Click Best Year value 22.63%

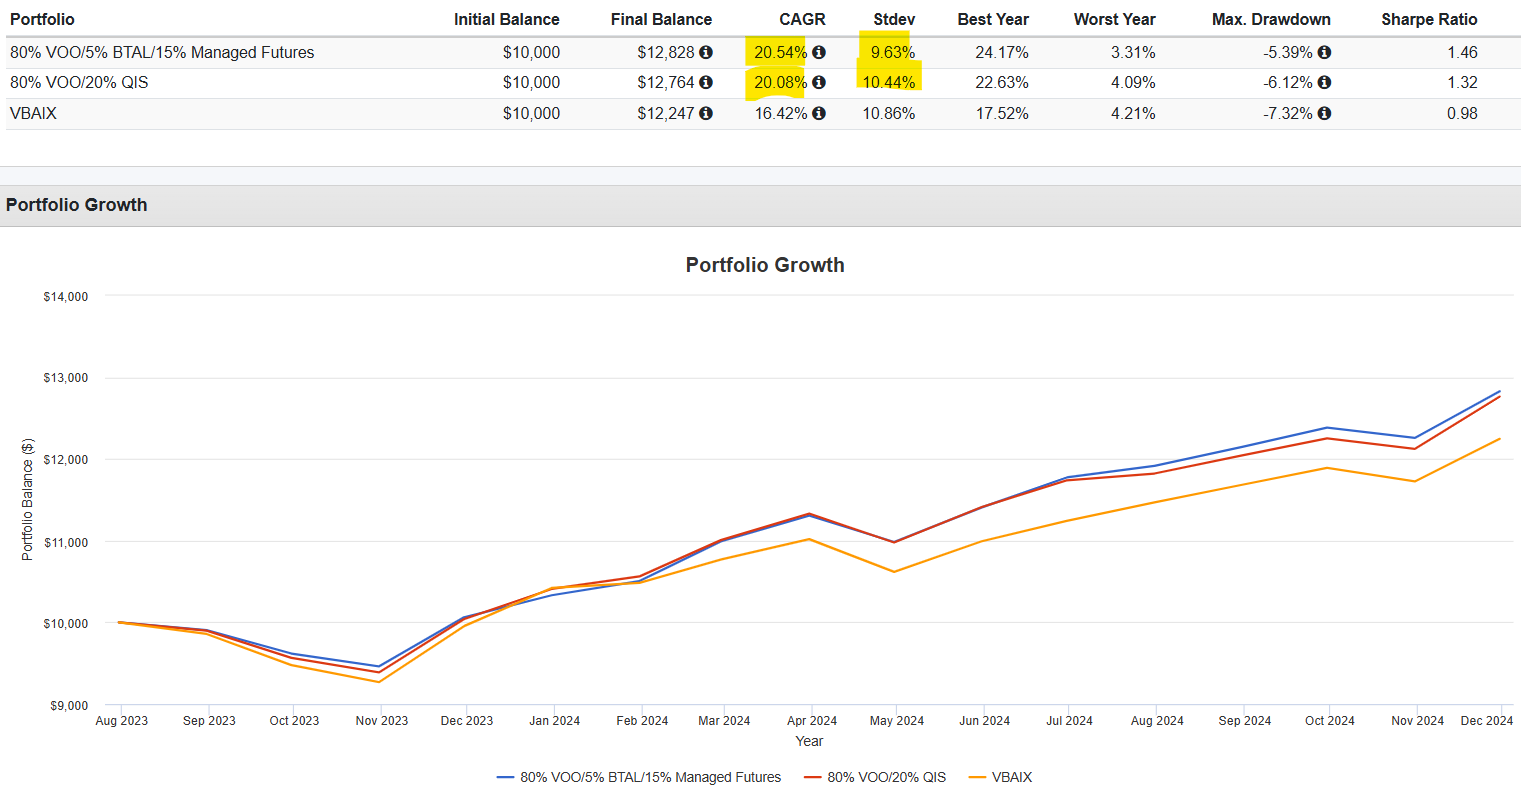pos(1002,83)
